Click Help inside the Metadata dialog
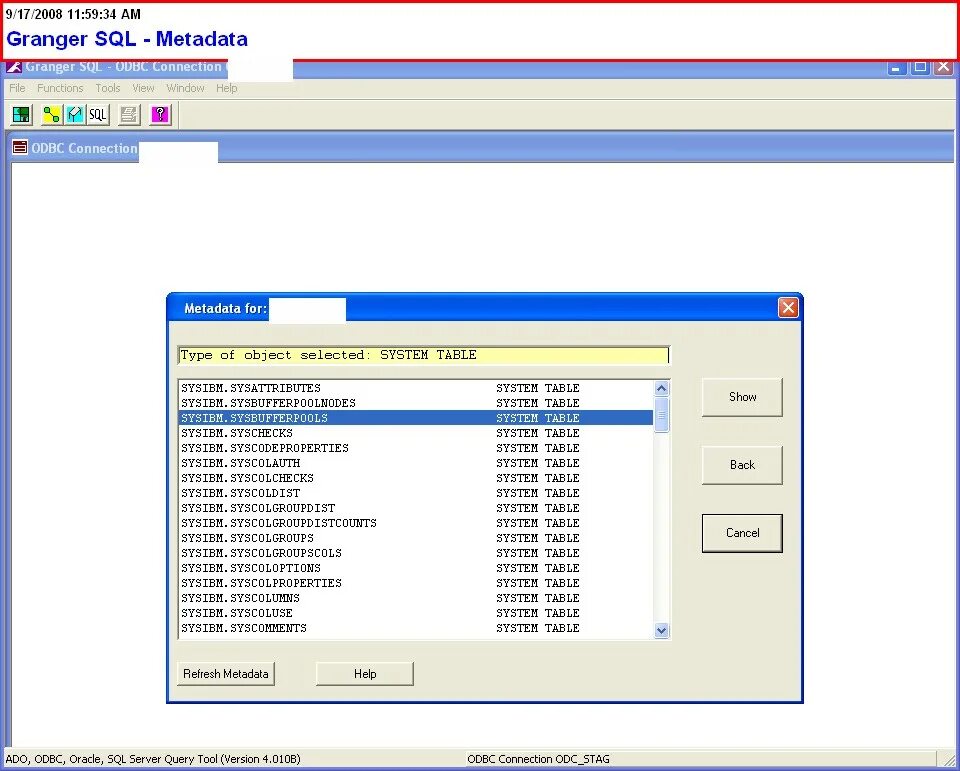This screenshot has width=960, height=771. pyautogui.click(x=364, y=673)
